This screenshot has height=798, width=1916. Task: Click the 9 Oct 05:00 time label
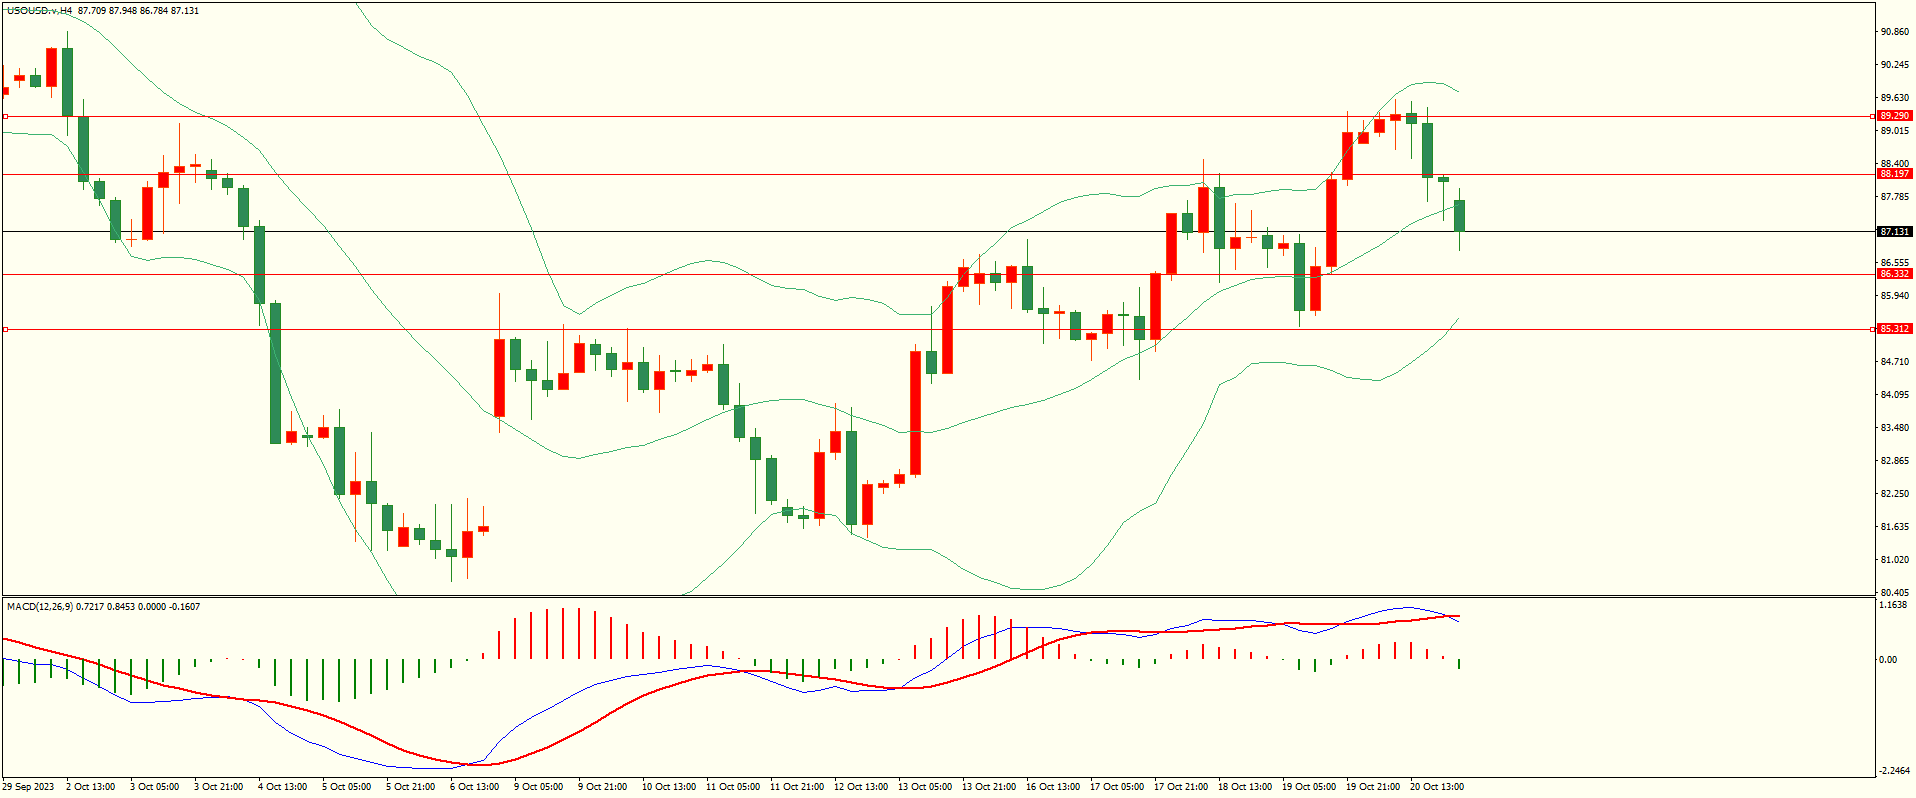(x=540, y=787)
